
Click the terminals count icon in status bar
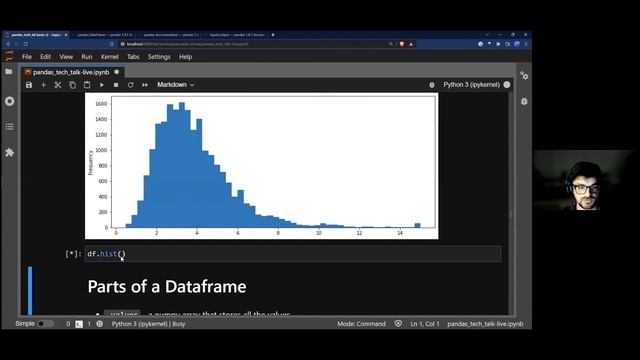coord(79,324)
